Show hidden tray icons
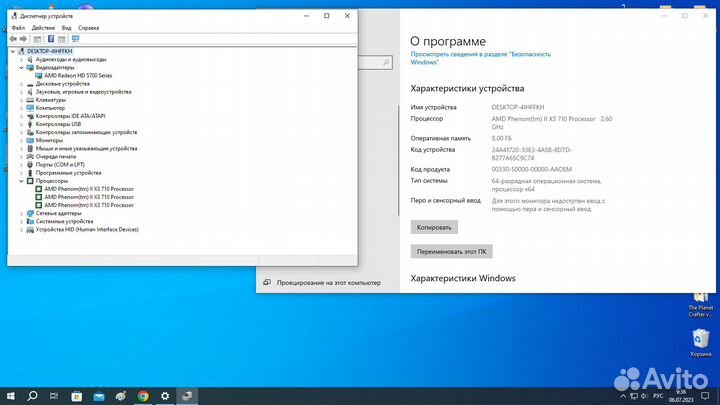This screenshot has height=405, width=720. click(x=623, y=396)
